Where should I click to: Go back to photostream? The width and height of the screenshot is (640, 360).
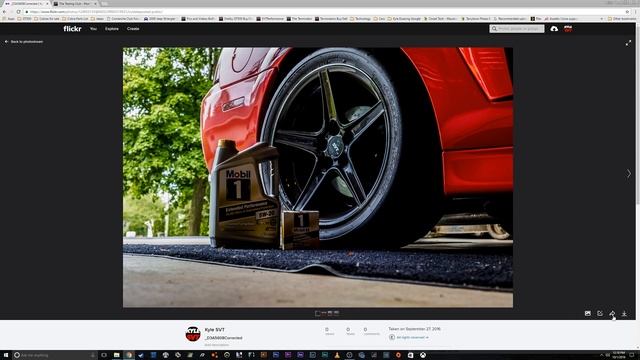24,42
